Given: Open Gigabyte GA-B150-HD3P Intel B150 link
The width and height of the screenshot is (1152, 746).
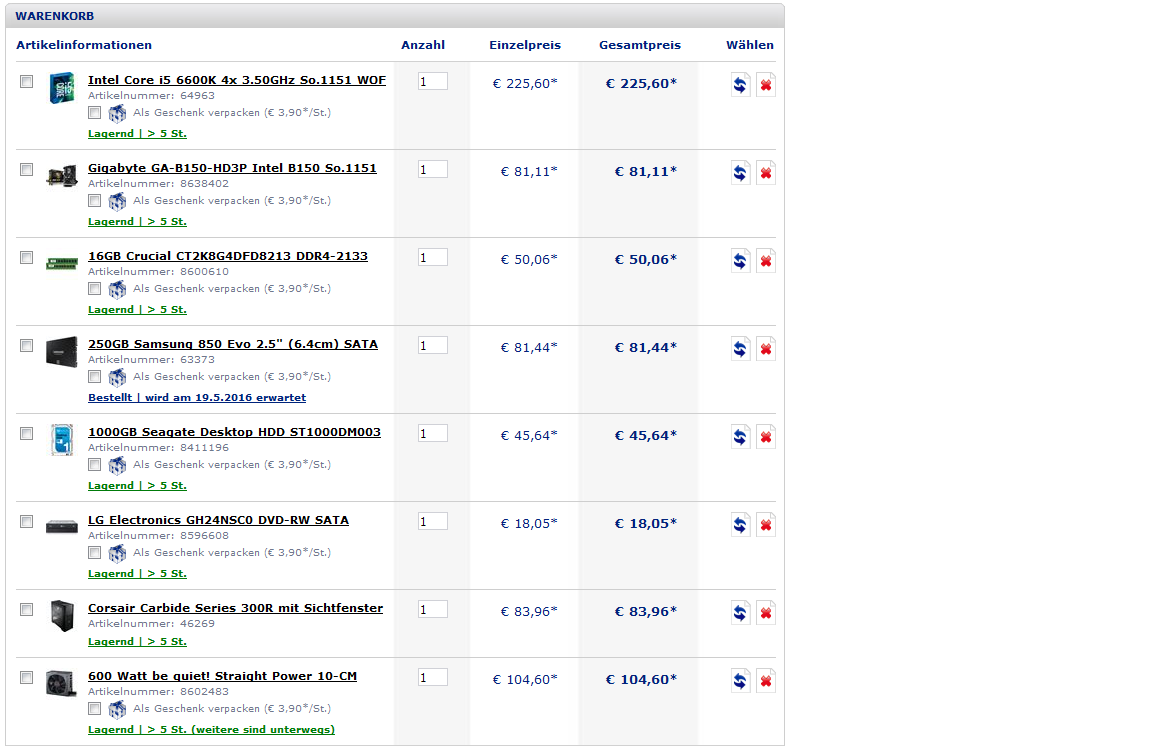Looking at the screenshot, I should point(232,168).
